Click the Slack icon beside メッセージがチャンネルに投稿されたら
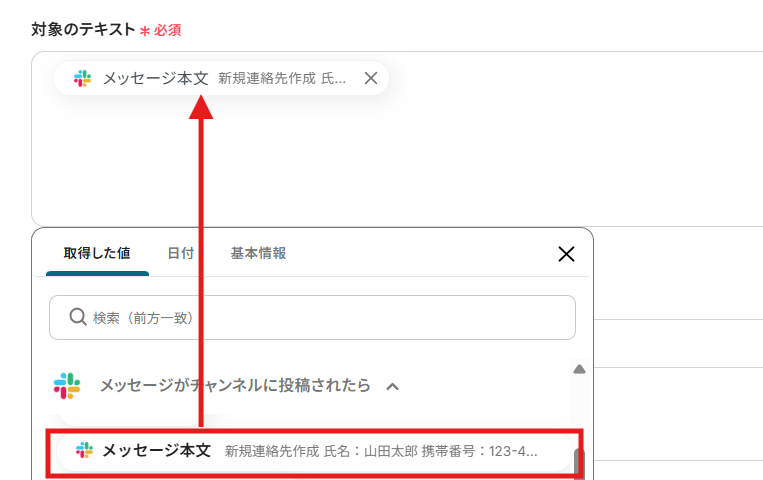 [x=67, y=386]
